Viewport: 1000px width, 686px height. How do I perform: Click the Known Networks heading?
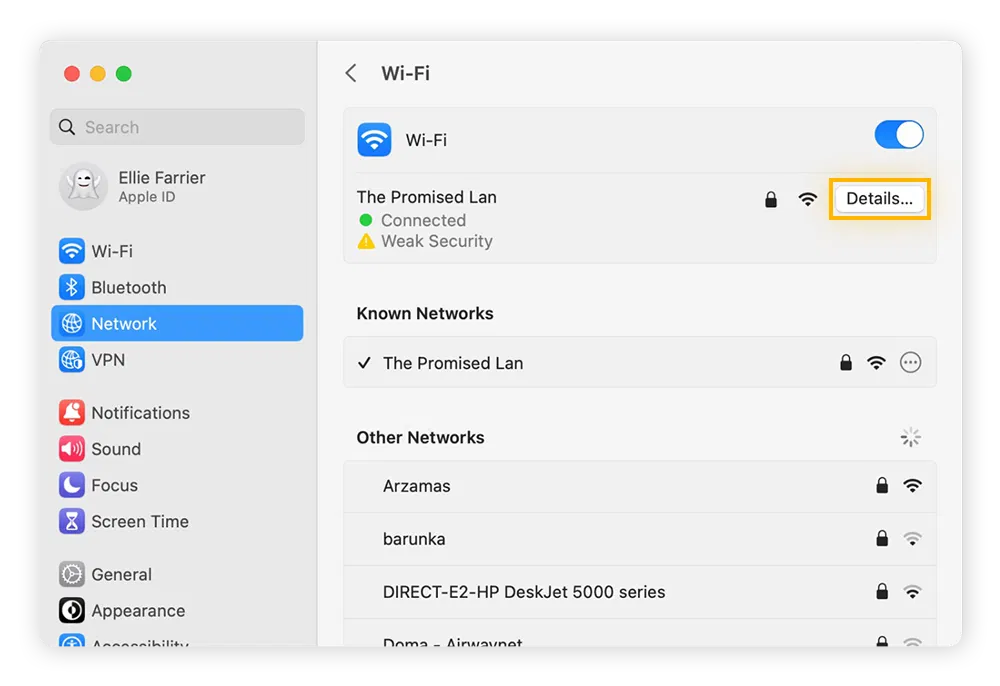pyautogui.click(x=425, y=314)
